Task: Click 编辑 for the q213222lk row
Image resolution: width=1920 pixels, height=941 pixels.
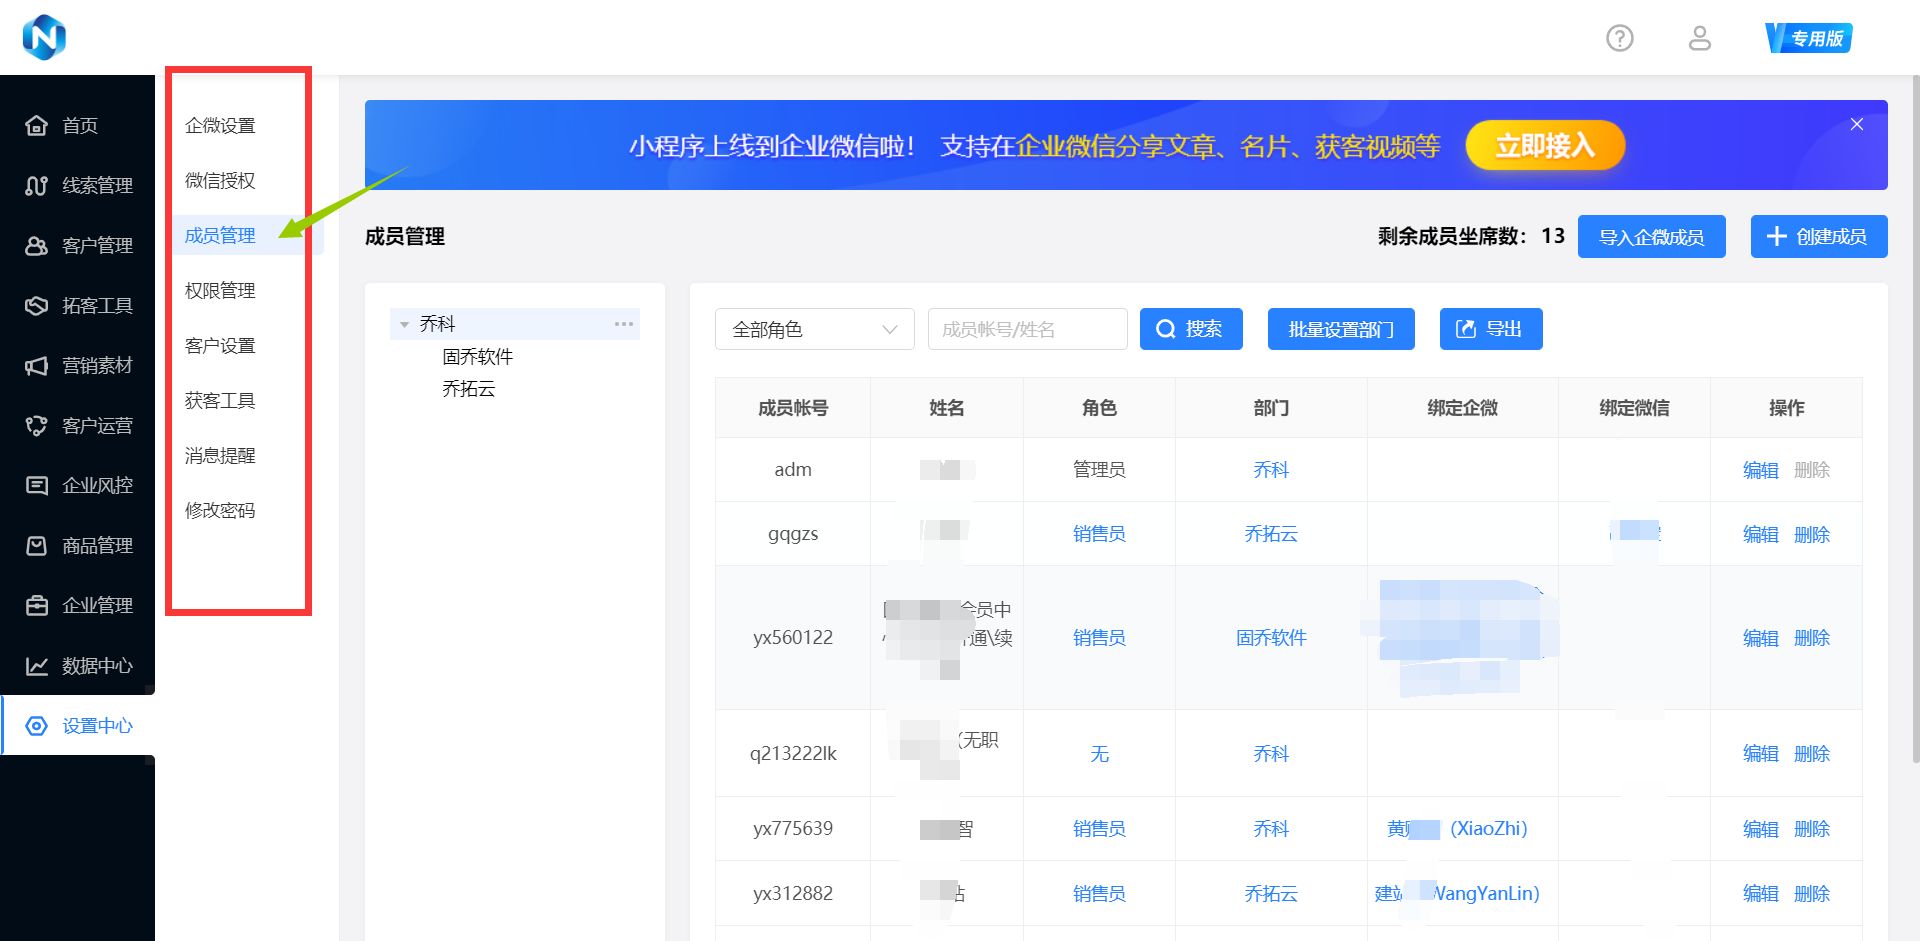Action: [1760, 754]
